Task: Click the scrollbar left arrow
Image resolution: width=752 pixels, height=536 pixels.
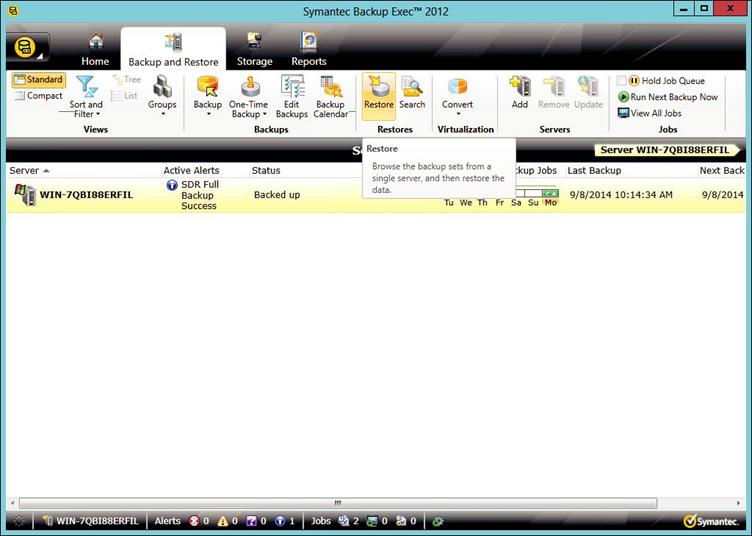Action: click(x=12, y=503)
